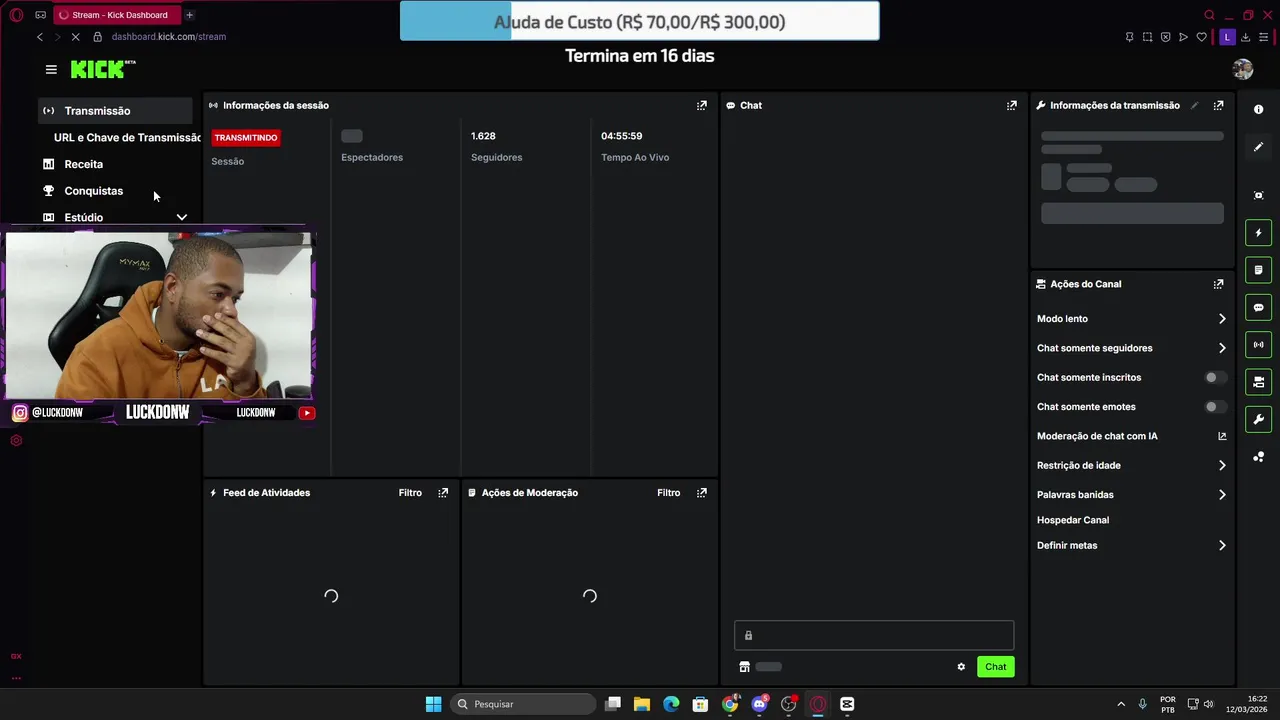Screen dimensions: 1280x720
Task: Toggle the camera/server panel icon
Action: click(1258, 382)
